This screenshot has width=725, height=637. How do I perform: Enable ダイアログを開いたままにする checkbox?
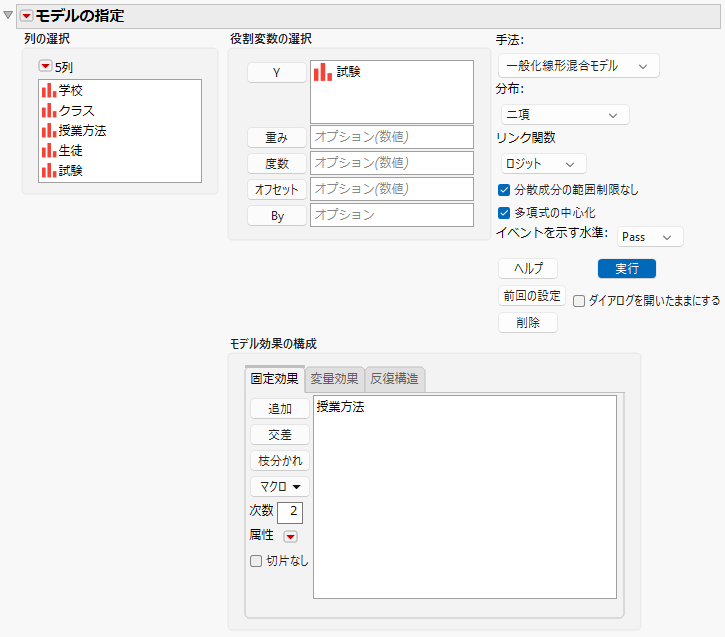tap(579, 301)
